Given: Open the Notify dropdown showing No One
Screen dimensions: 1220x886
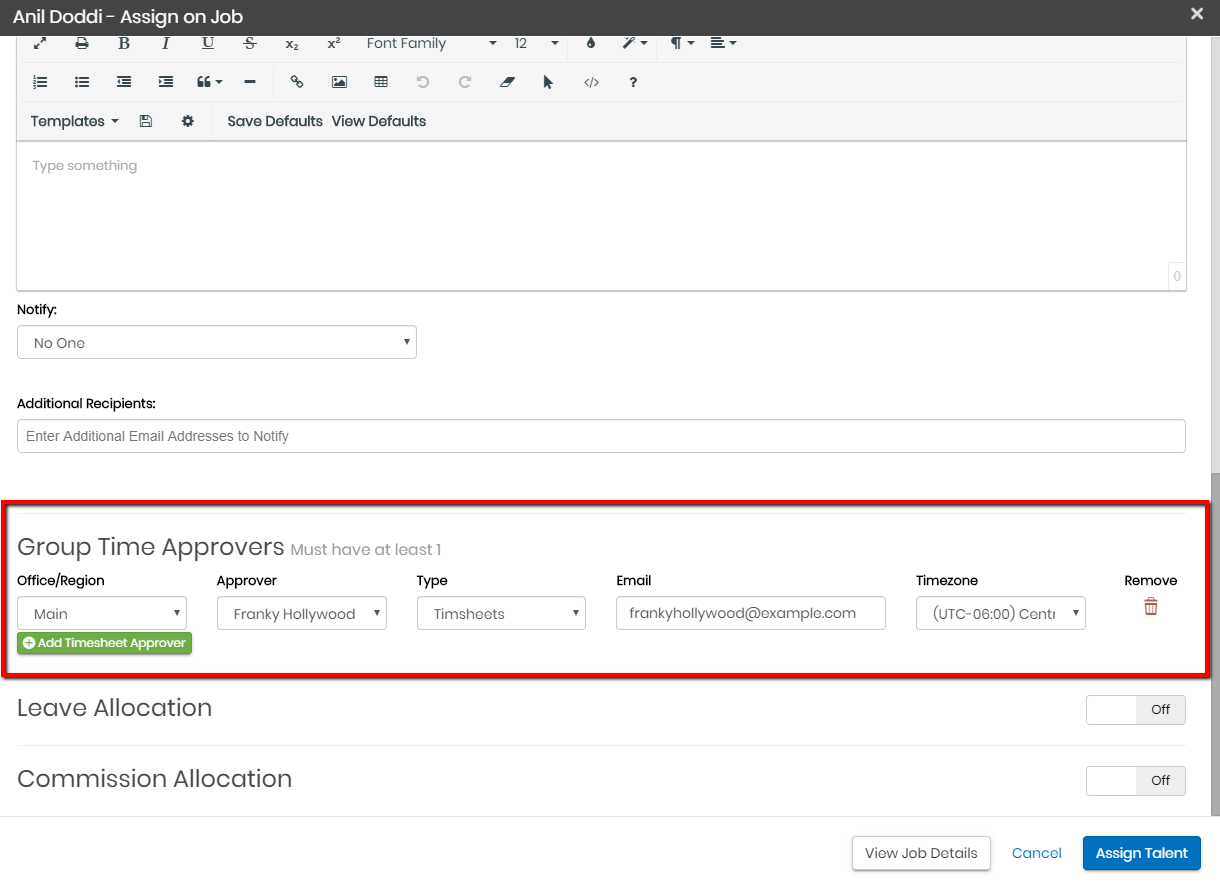Looking at the screenshot, I should [x=217, y=343].
